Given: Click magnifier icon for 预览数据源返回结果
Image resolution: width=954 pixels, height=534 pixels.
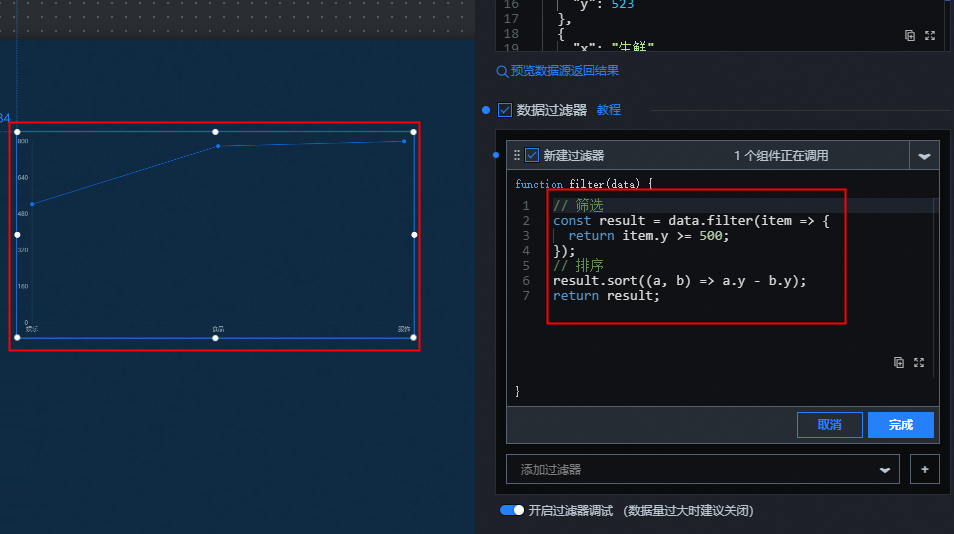Looking at the screenshot, I should coord(502,71).
